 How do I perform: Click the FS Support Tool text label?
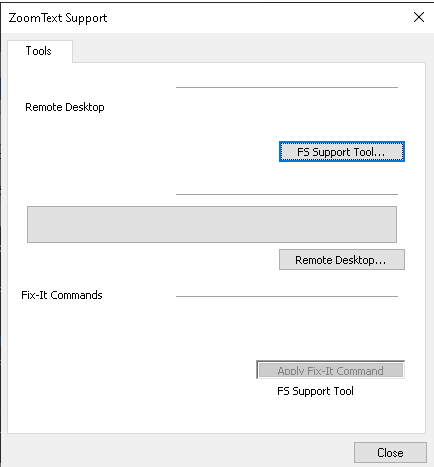tap(315, 391)
